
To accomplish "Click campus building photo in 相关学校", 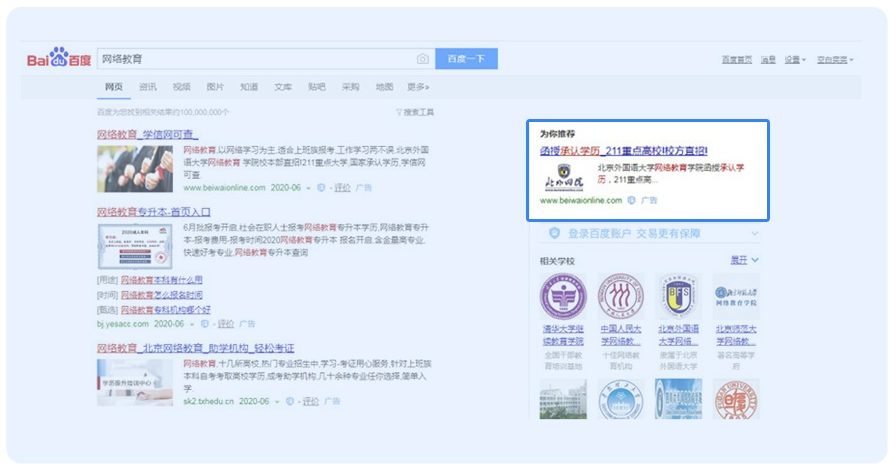I will pyautogui.click(x=563, y=399).
